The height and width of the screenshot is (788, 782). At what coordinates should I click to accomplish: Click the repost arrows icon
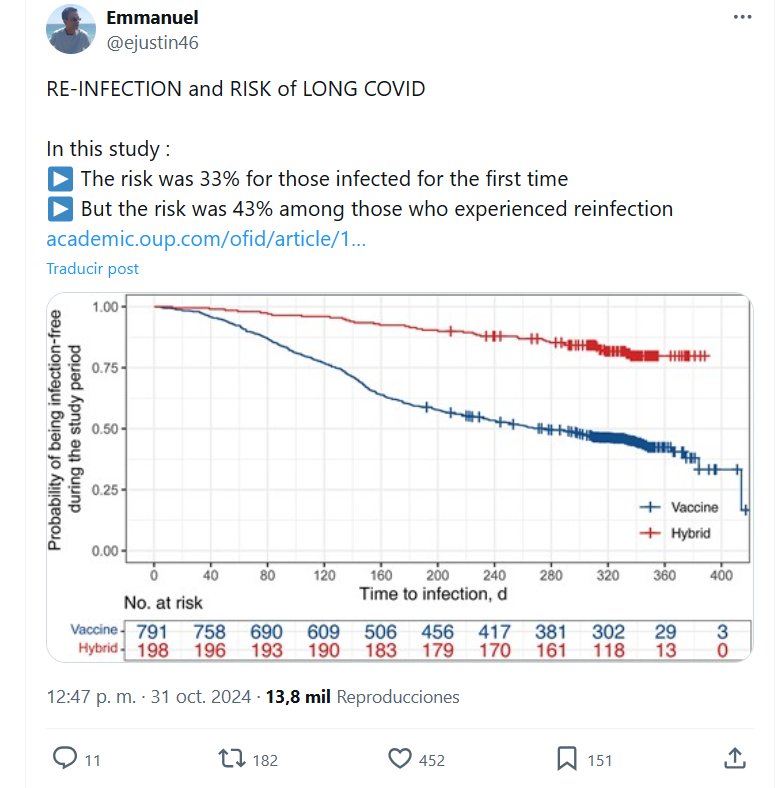point(231,759)
